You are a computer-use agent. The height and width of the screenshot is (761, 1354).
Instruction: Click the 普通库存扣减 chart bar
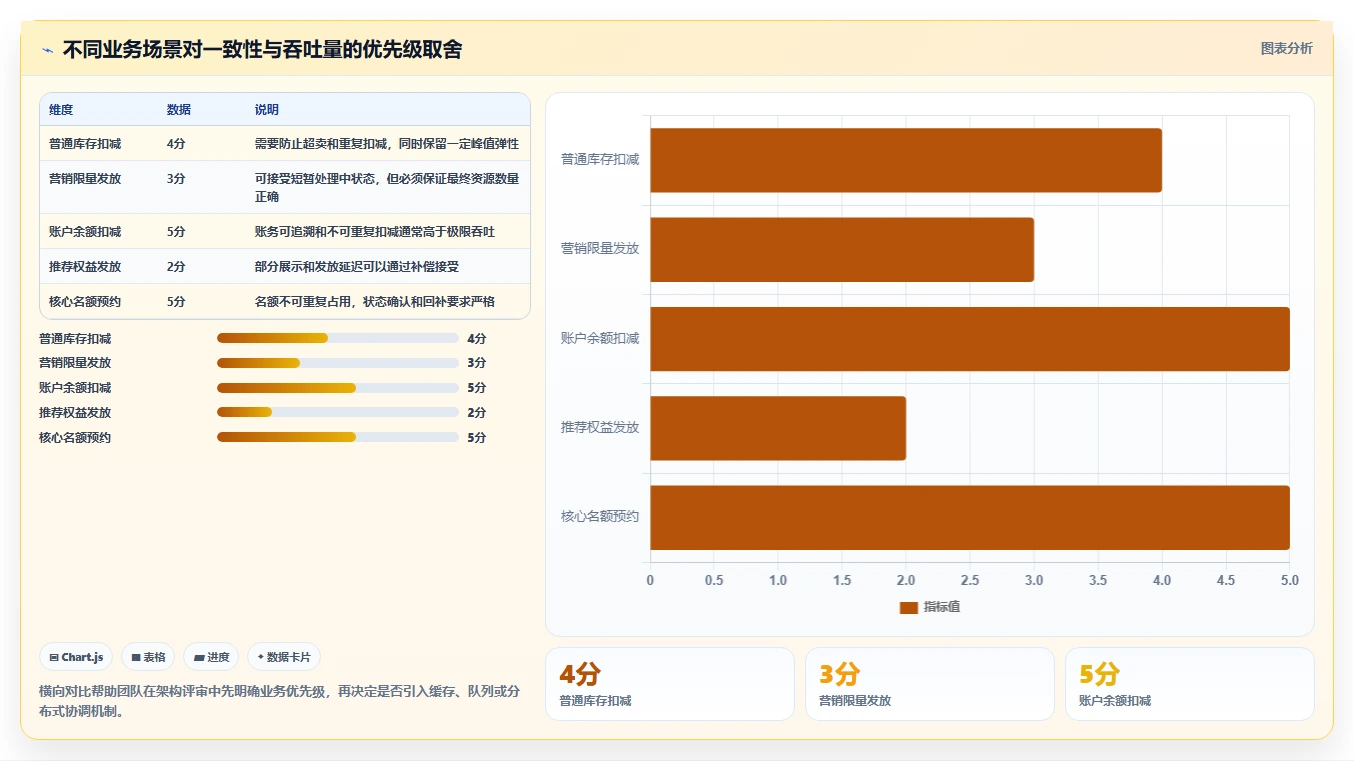click(x=906, y=160)
